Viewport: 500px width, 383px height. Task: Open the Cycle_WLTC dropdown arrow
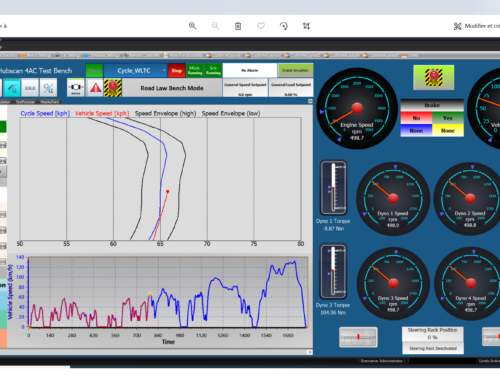164,71
